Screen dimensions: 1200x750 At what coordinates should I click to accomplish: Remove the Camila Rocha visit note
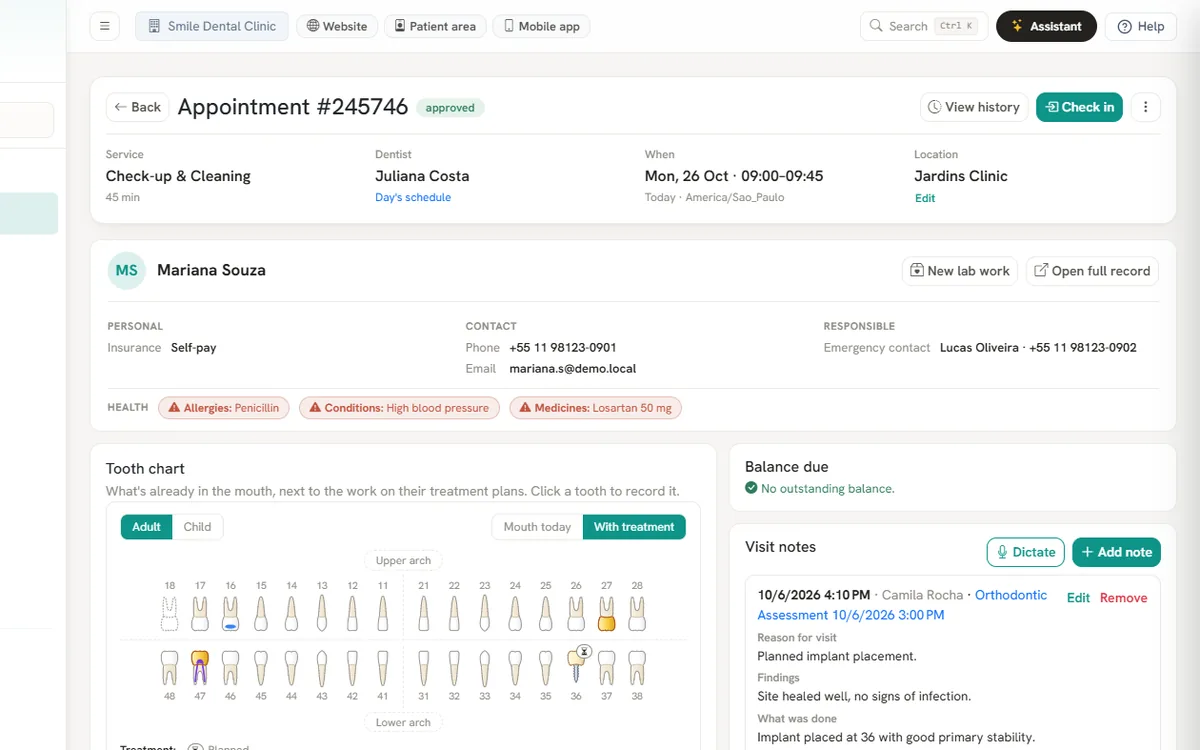point(1124,598)
